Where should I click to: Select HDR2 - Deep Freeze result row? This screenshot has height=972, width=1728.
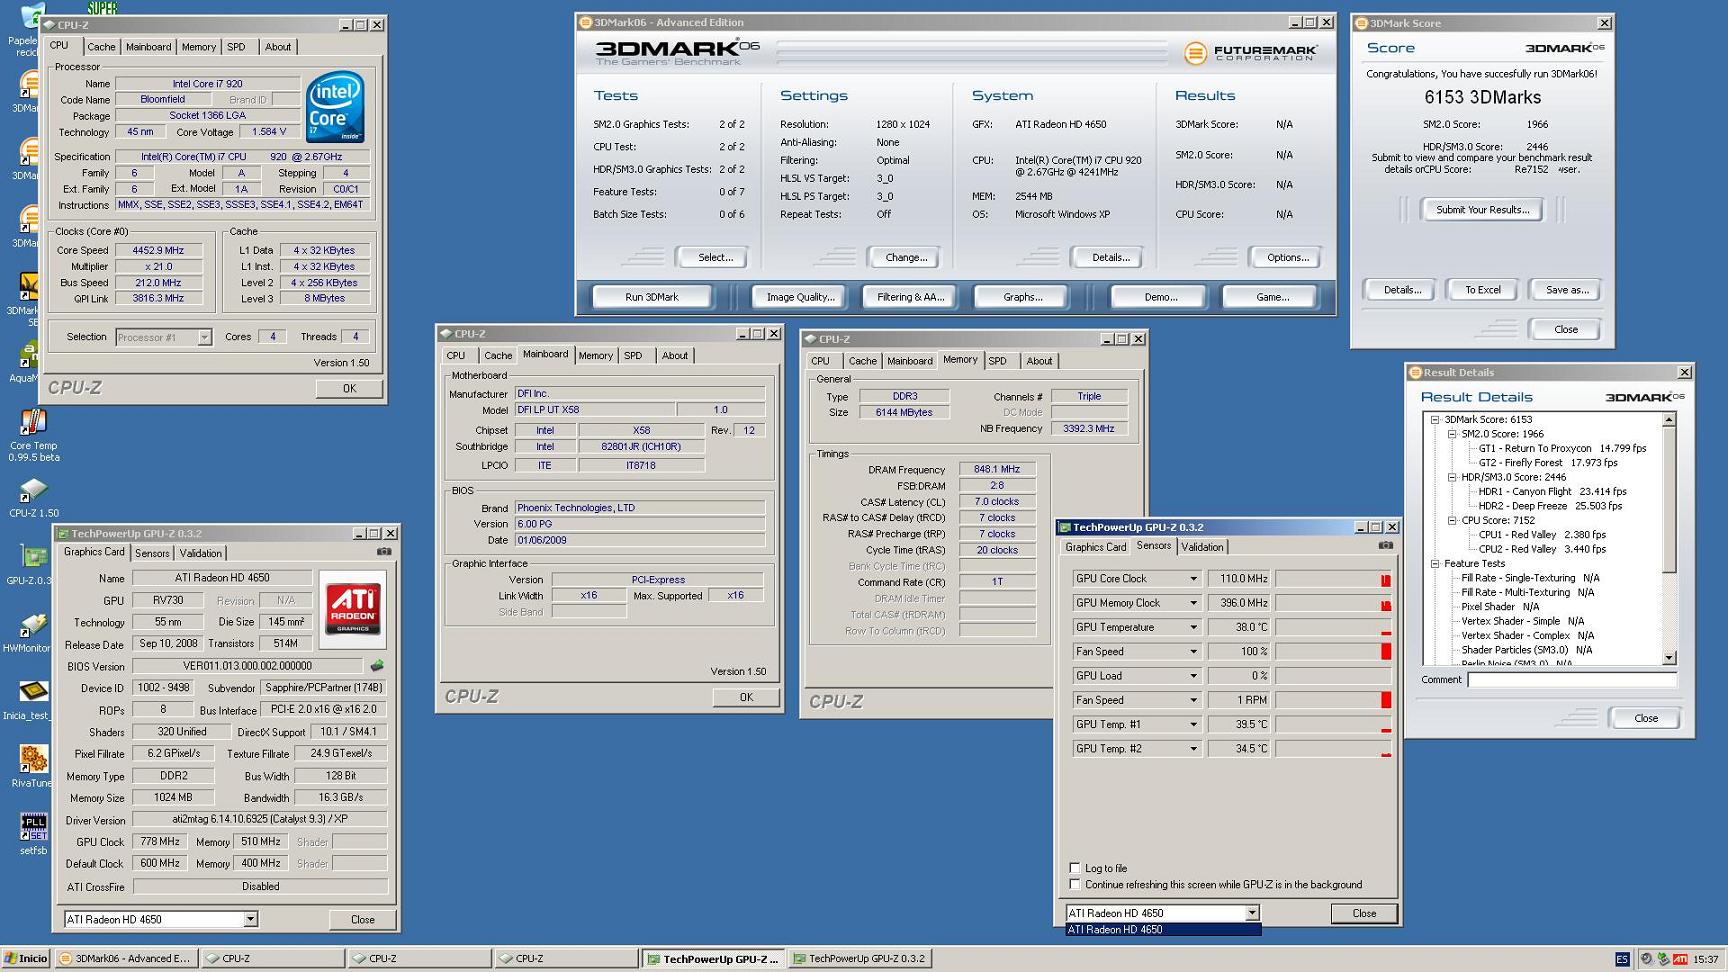[x=1550, y=506]
